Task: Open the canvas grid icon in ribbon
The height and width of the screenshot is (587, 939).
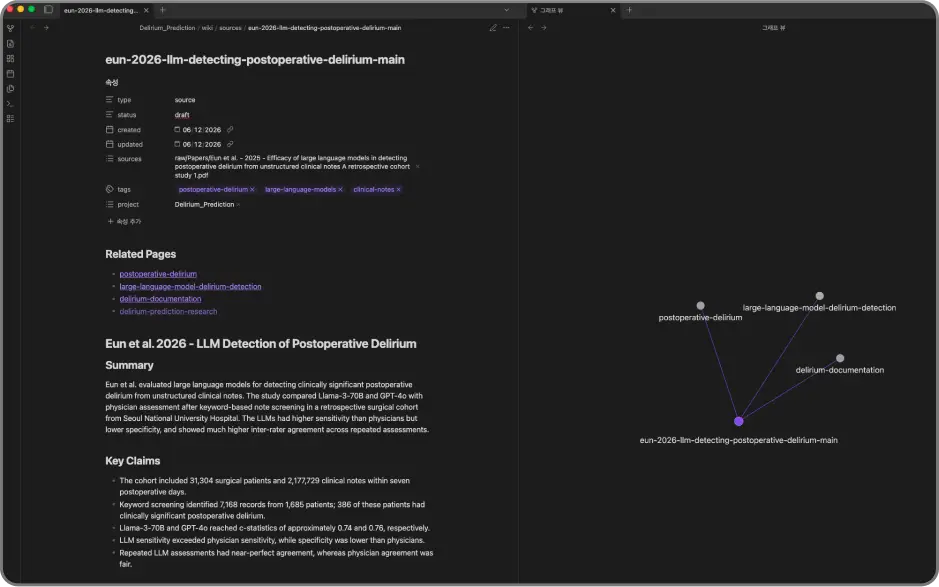Action: click(x=10, y=59)
